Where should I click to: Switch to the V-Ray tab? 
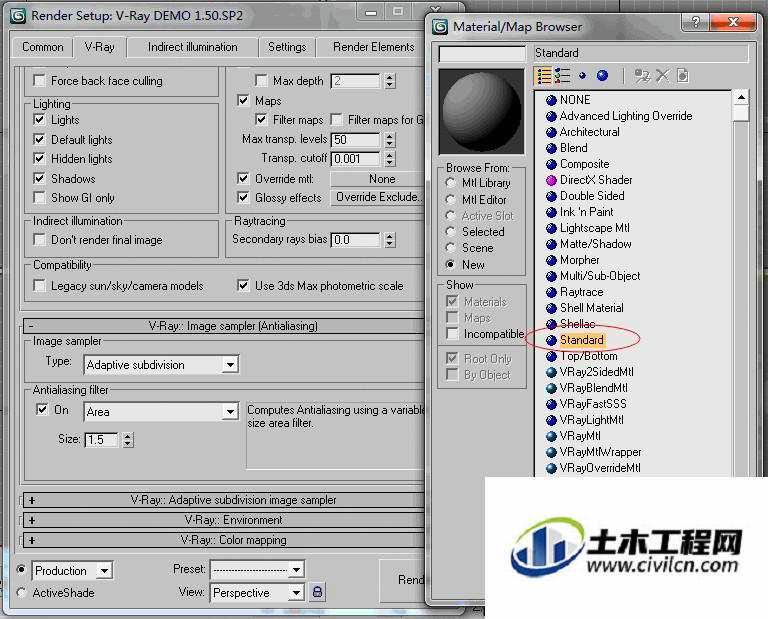tap(99, 48)
